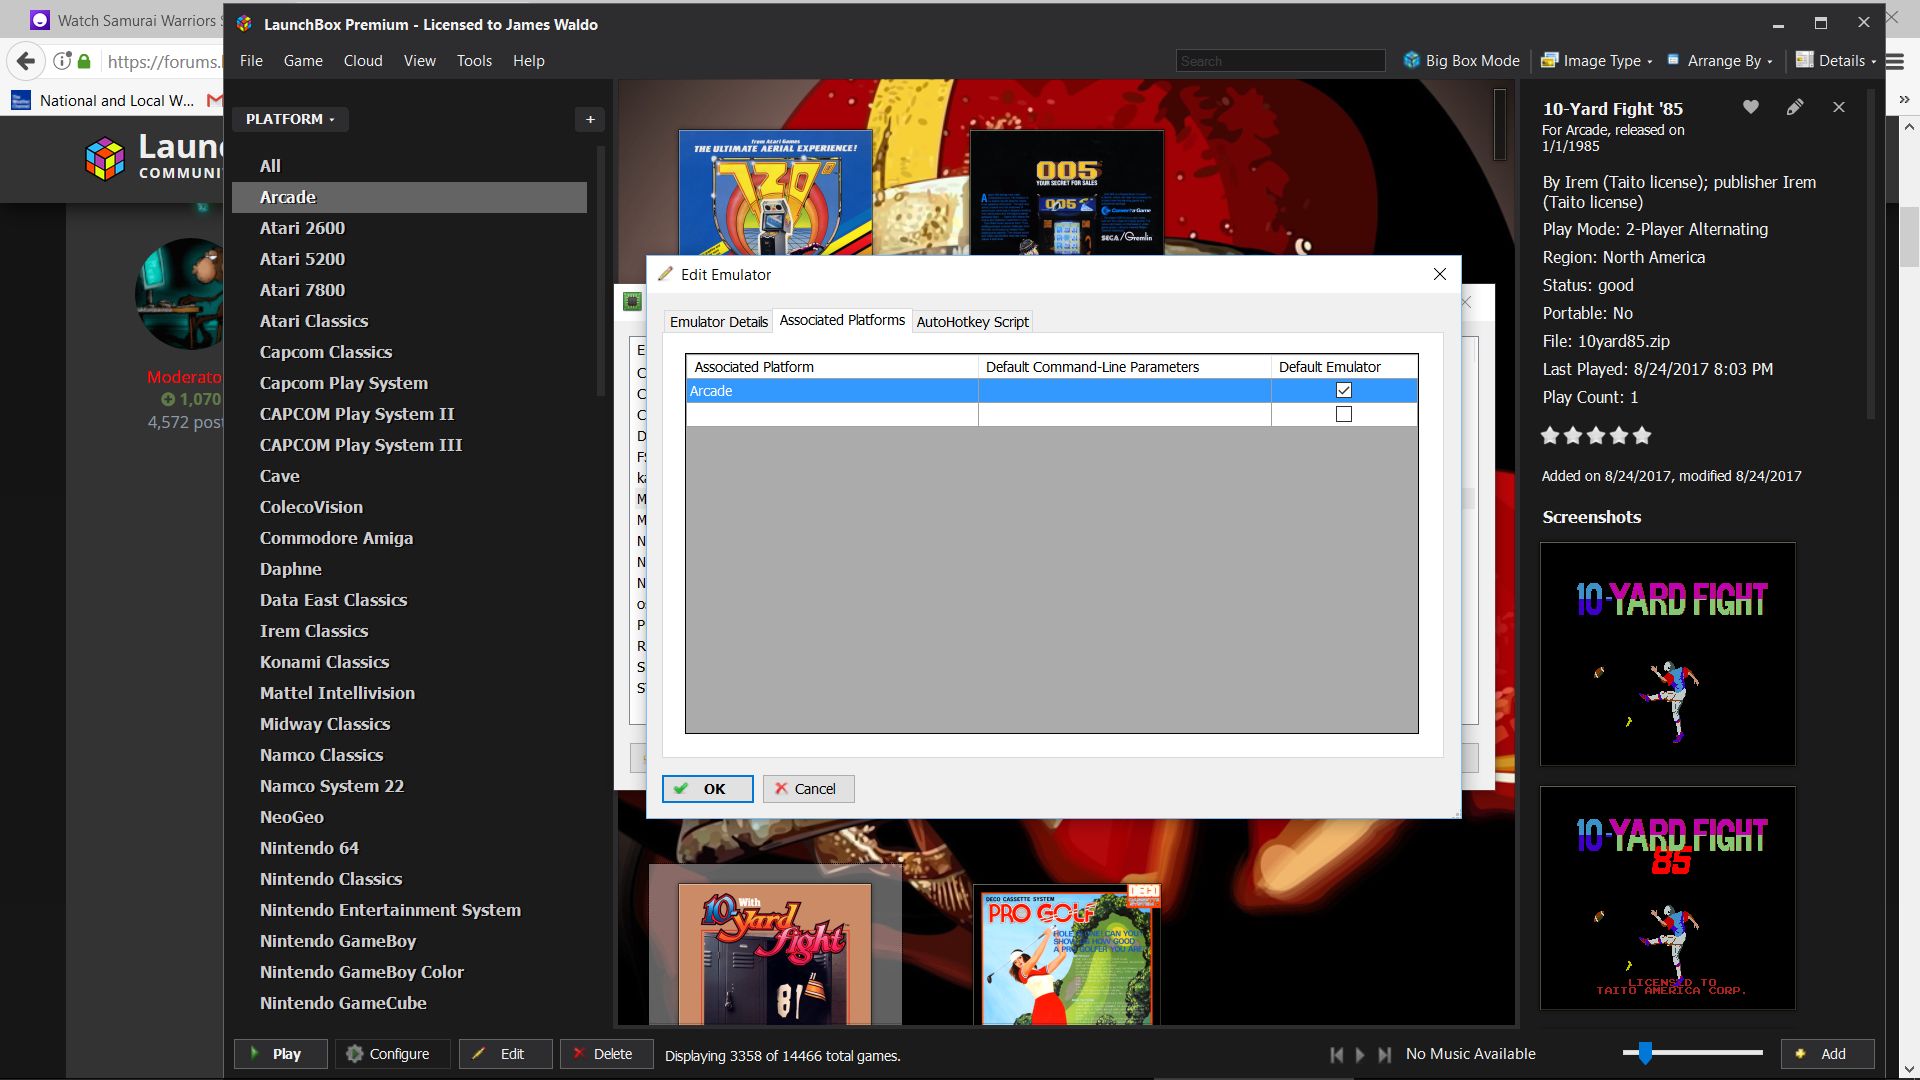This screenshot has width=1920, height=1080.
Task: Click the browser tab Watch Samurai Warriors
Action: coord(125,20)
